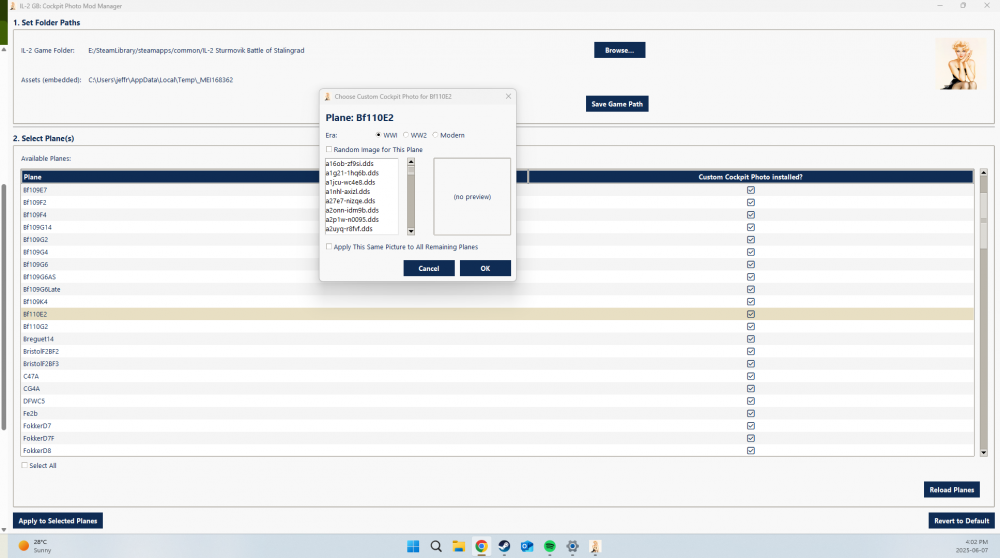This screenshot has height=558, width=1000.
Task: Toggle the Select All checkbox
Action: pyautogui.click(x=25, y=466)
